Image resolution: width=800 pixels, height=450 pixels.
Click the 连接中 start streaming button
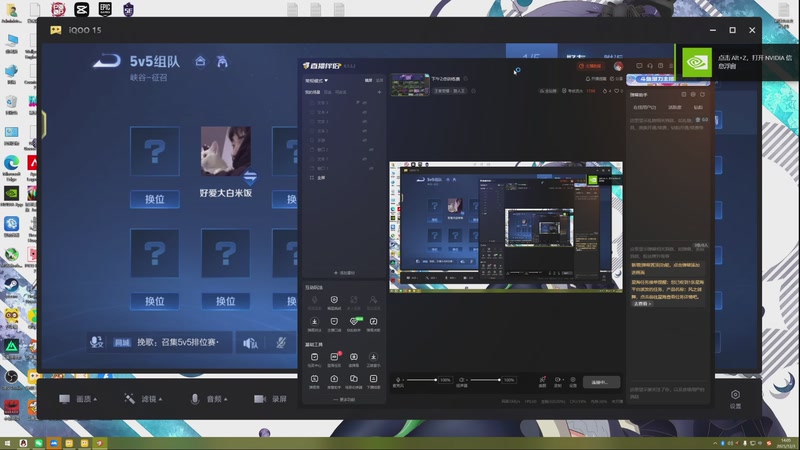(x=602, y=382)
